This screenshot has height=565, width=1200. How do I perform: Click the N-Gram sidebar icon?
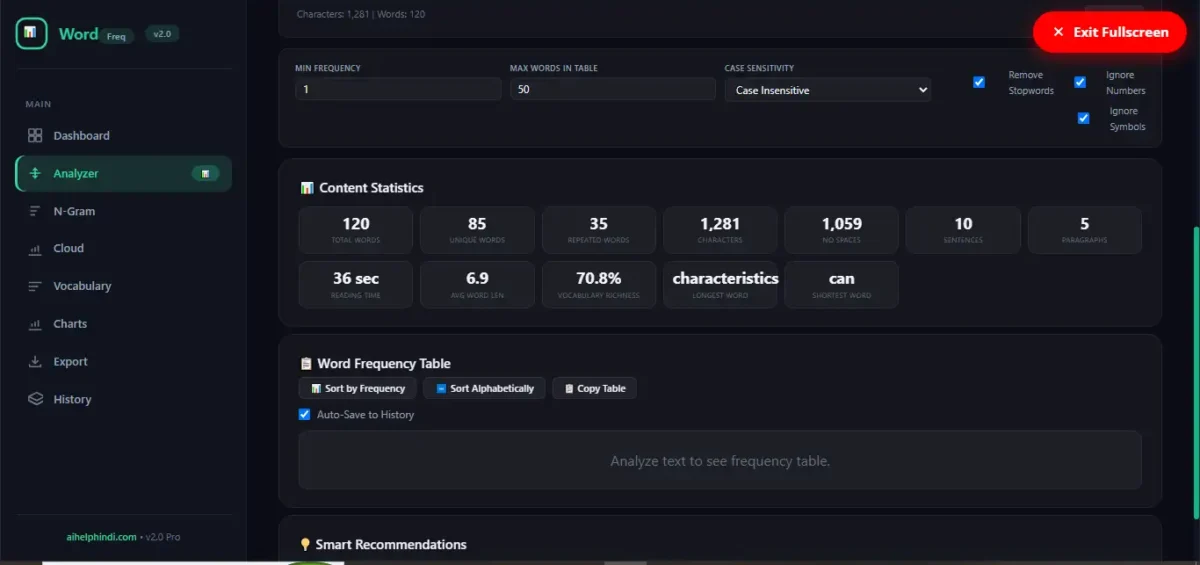point(35,211)
